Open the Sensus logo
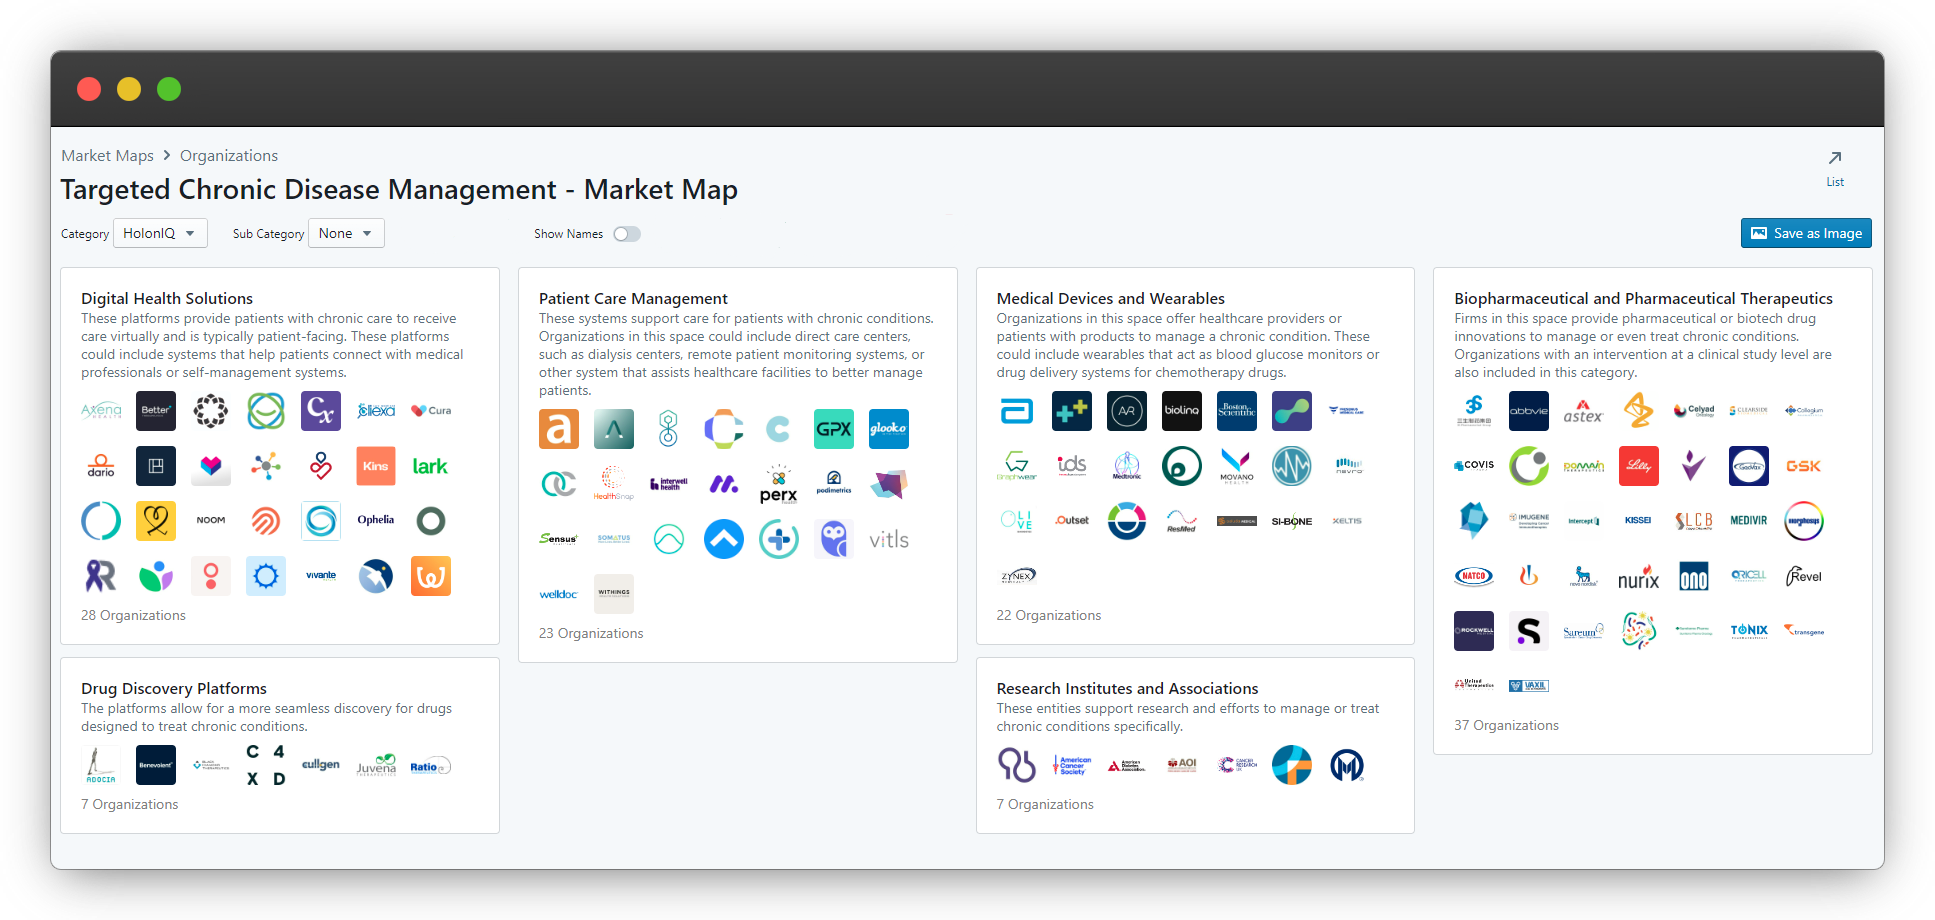 559,539
